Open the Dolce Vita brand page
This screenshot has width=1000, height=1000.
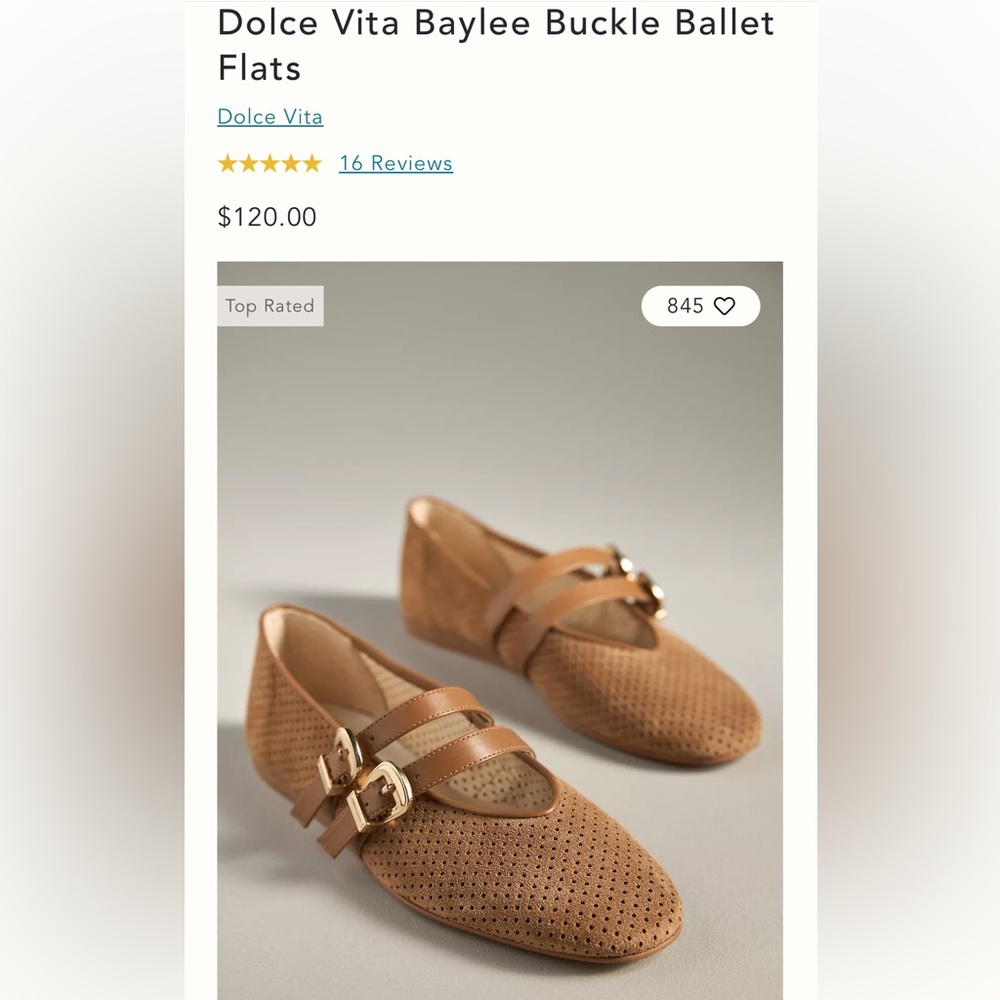(x=269, y=117)
